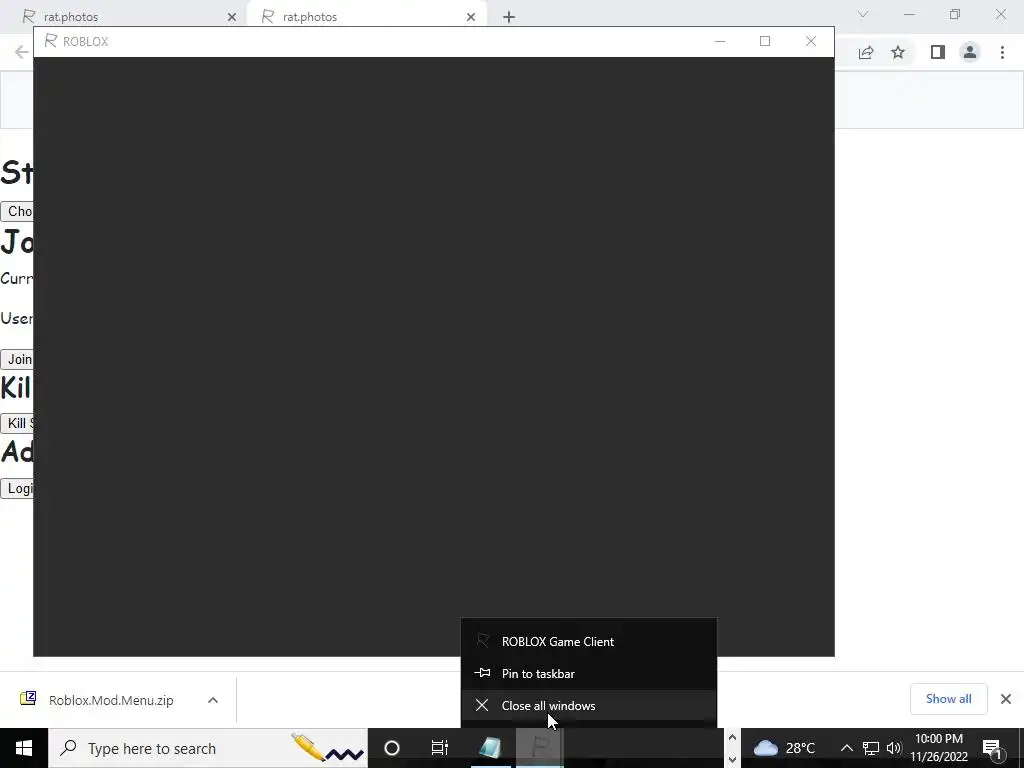Image resolution: width=1024 pixels, height=768 pixels.
Task: Open volume control tray icon
Action: point(894,748)
